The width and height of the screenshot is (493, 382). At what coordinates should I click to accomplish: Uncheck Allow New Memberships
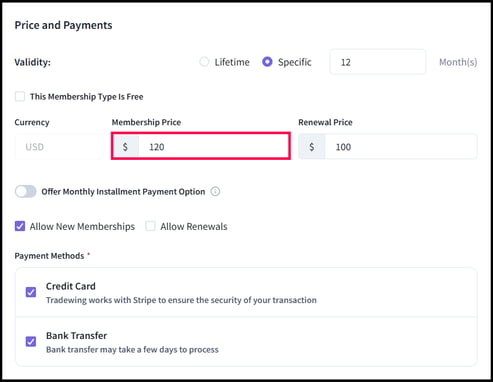click(x=20, y=226)
